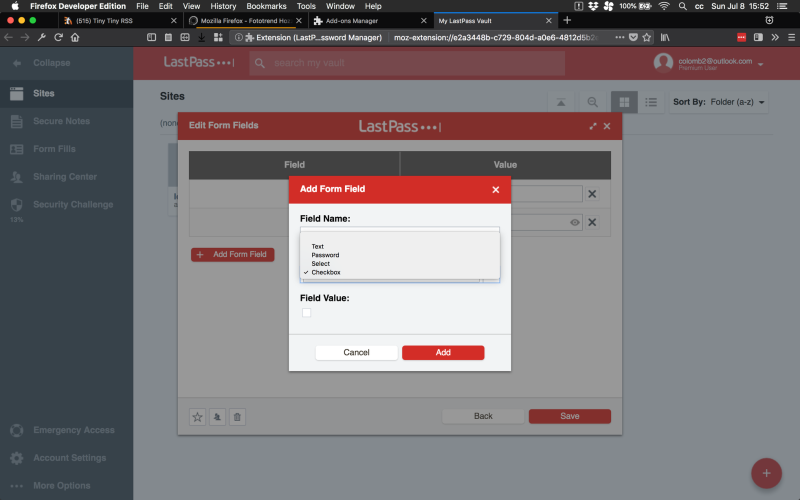Cancel the Add Form Field dialog
800x500 pixels.
tap(356, 353)
